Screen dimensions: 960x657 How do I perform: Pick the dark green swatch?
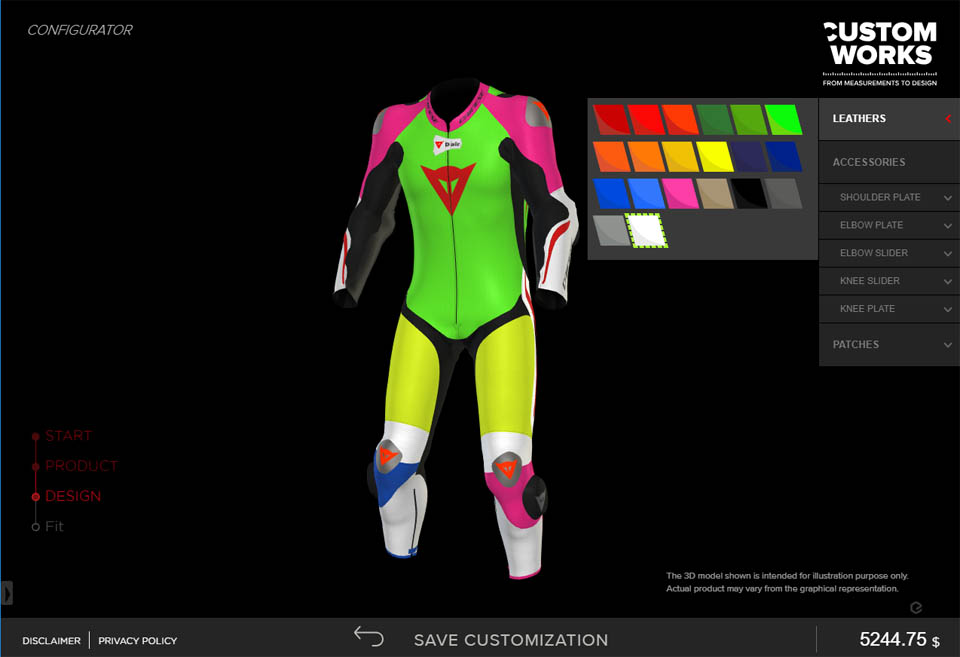[714, 119]
